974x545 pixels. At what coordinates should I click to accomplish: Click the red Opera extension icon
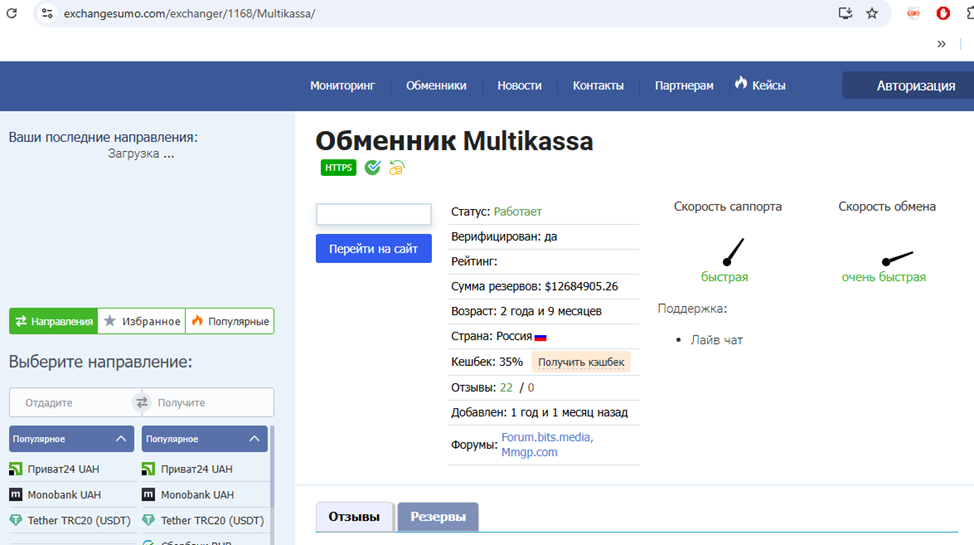click(x=942, y=14)
